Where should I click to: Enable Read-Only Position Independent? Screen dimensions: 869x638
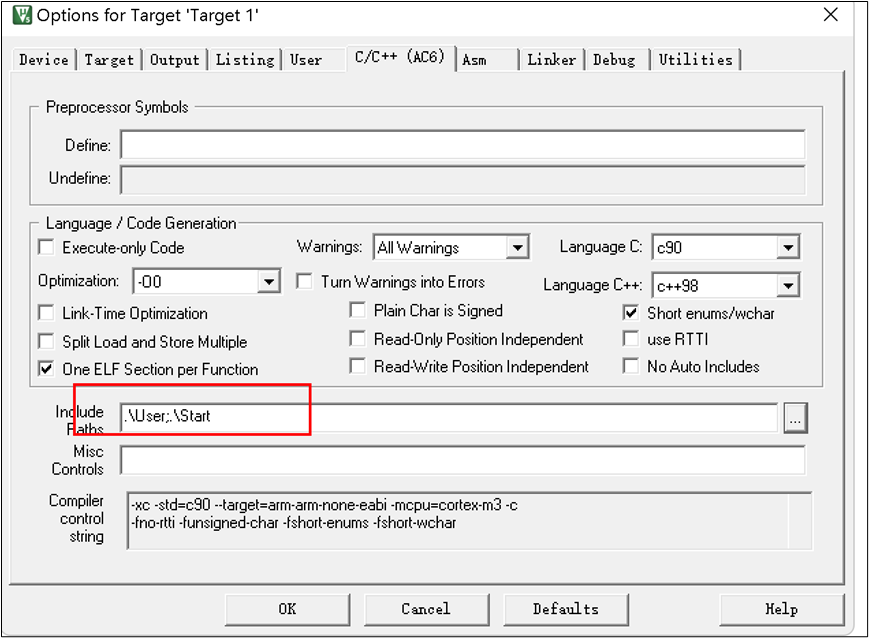tap(358, 338)
